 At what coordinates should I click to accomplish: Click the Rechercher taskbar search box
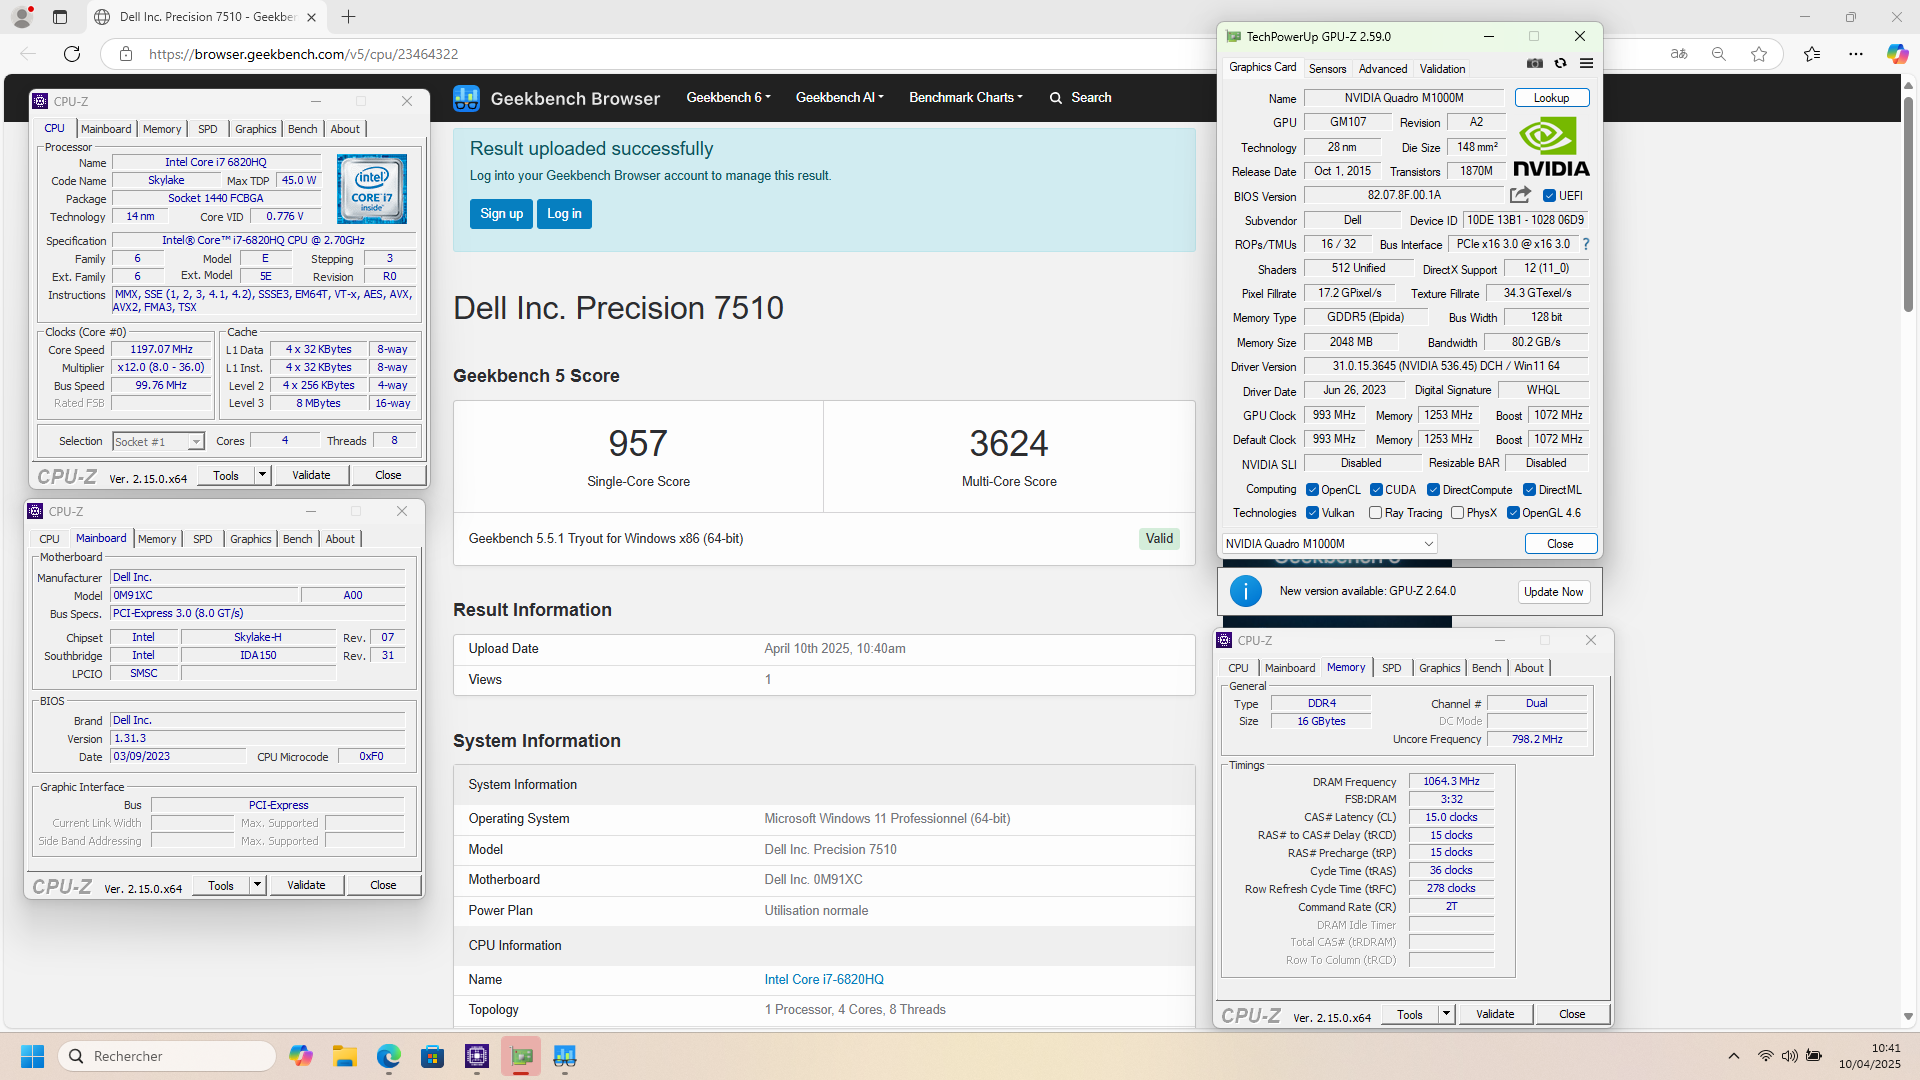tap(166, 1056)
